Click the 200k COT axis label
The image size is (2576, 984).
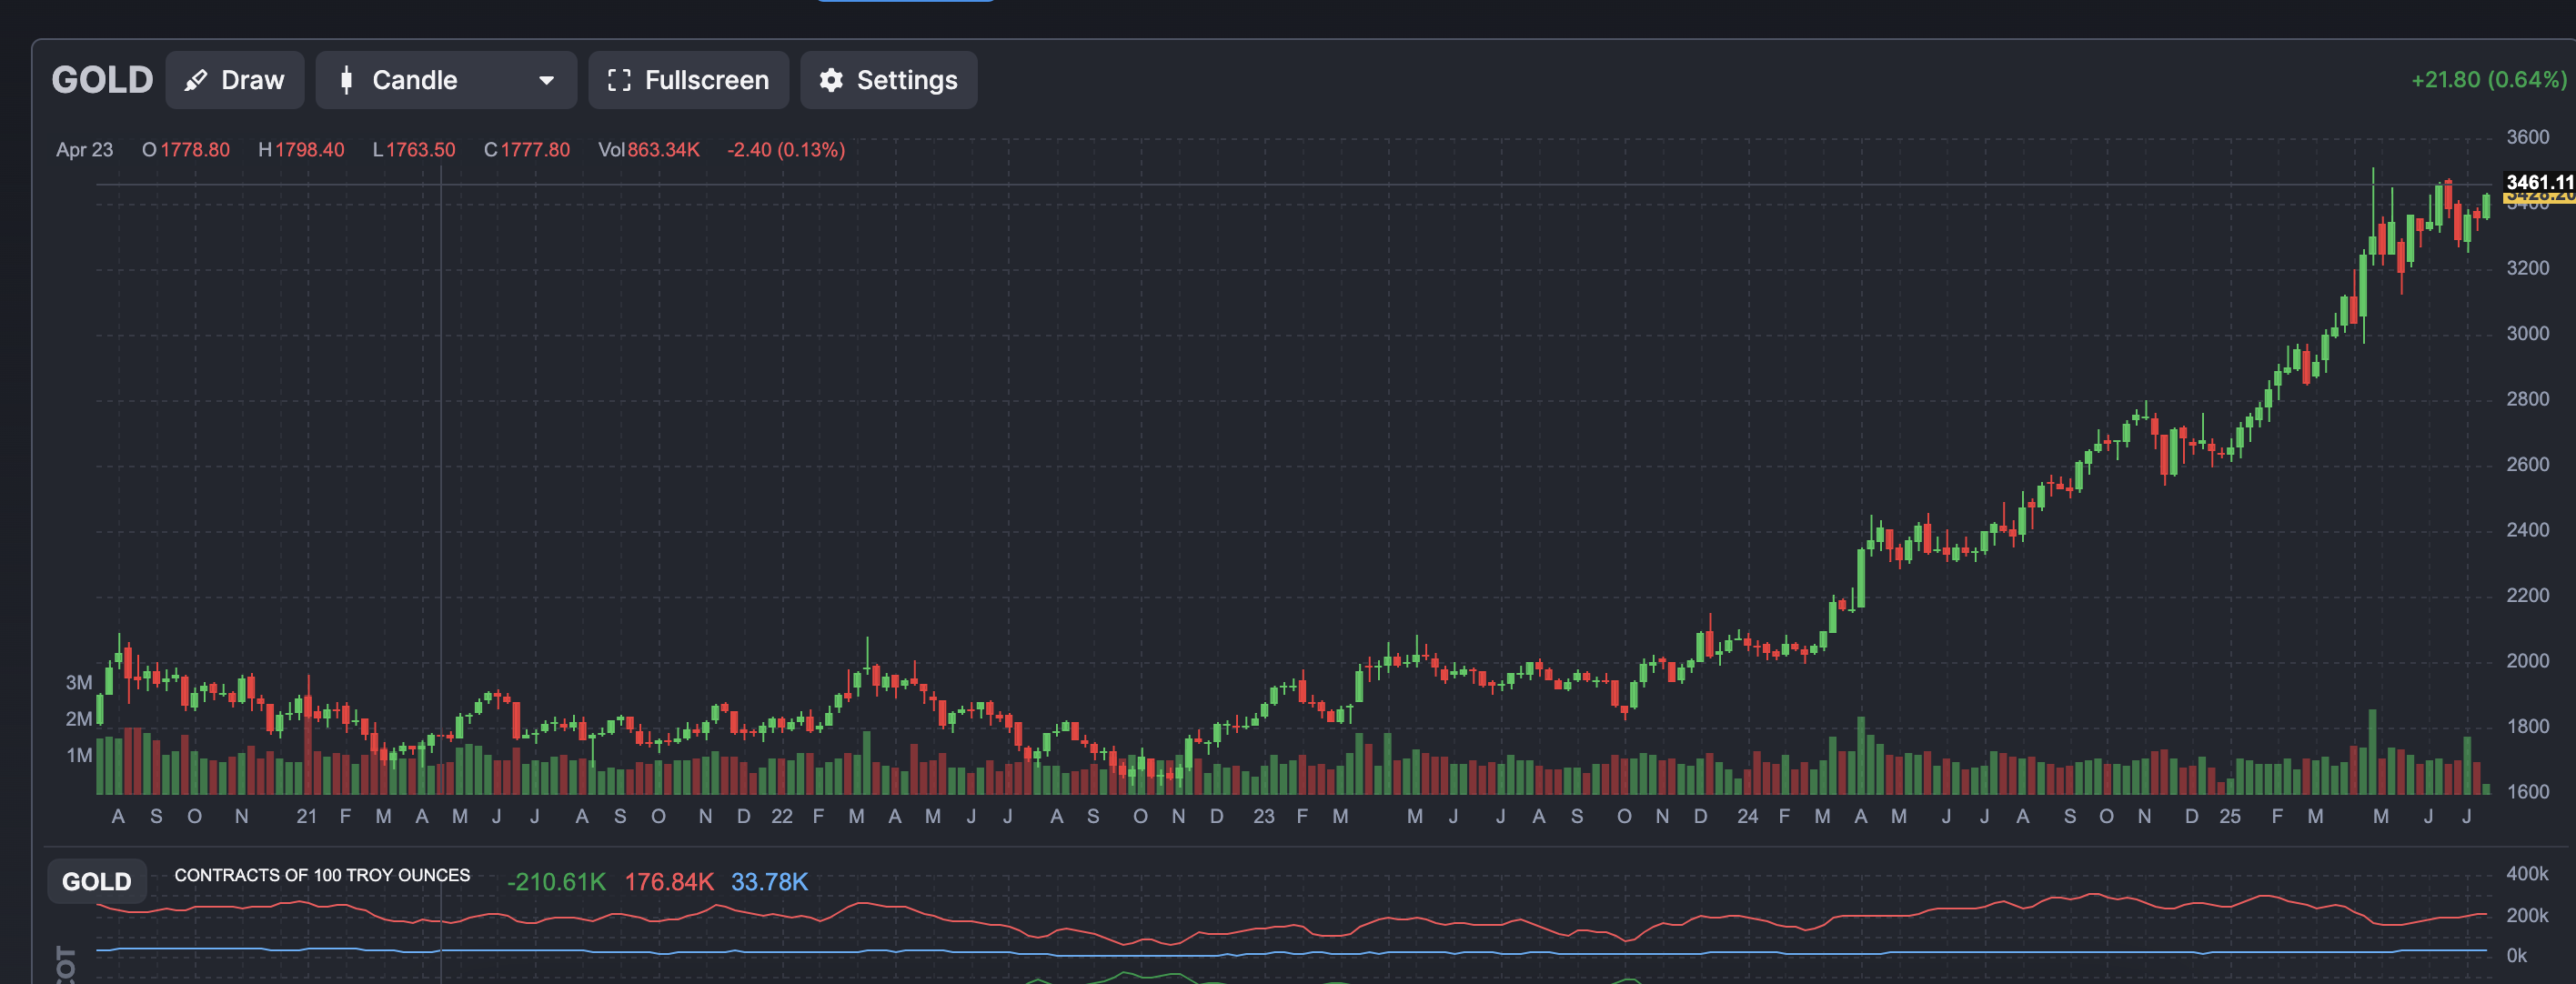(2527, 916)
